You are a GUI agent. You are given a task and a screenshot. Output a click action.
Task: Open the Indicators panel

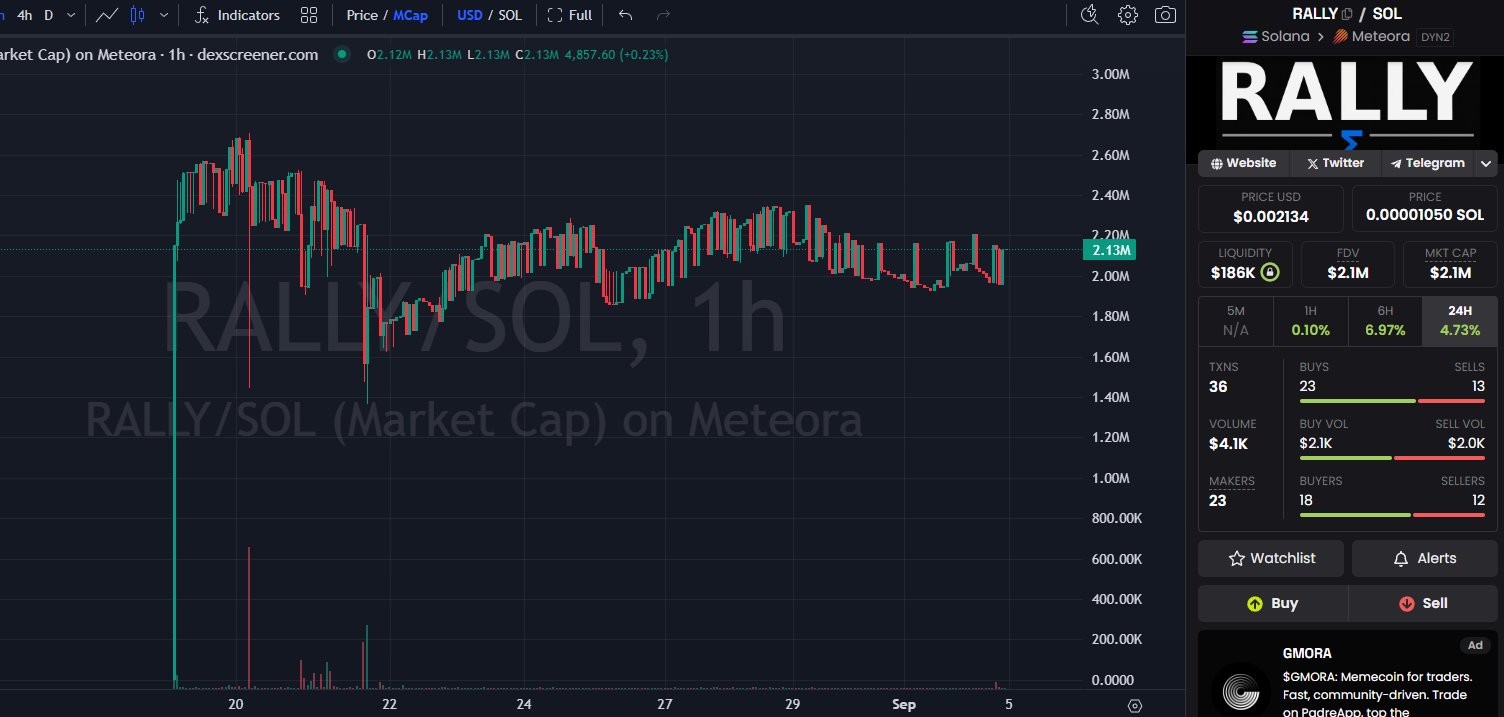[237, 15]
